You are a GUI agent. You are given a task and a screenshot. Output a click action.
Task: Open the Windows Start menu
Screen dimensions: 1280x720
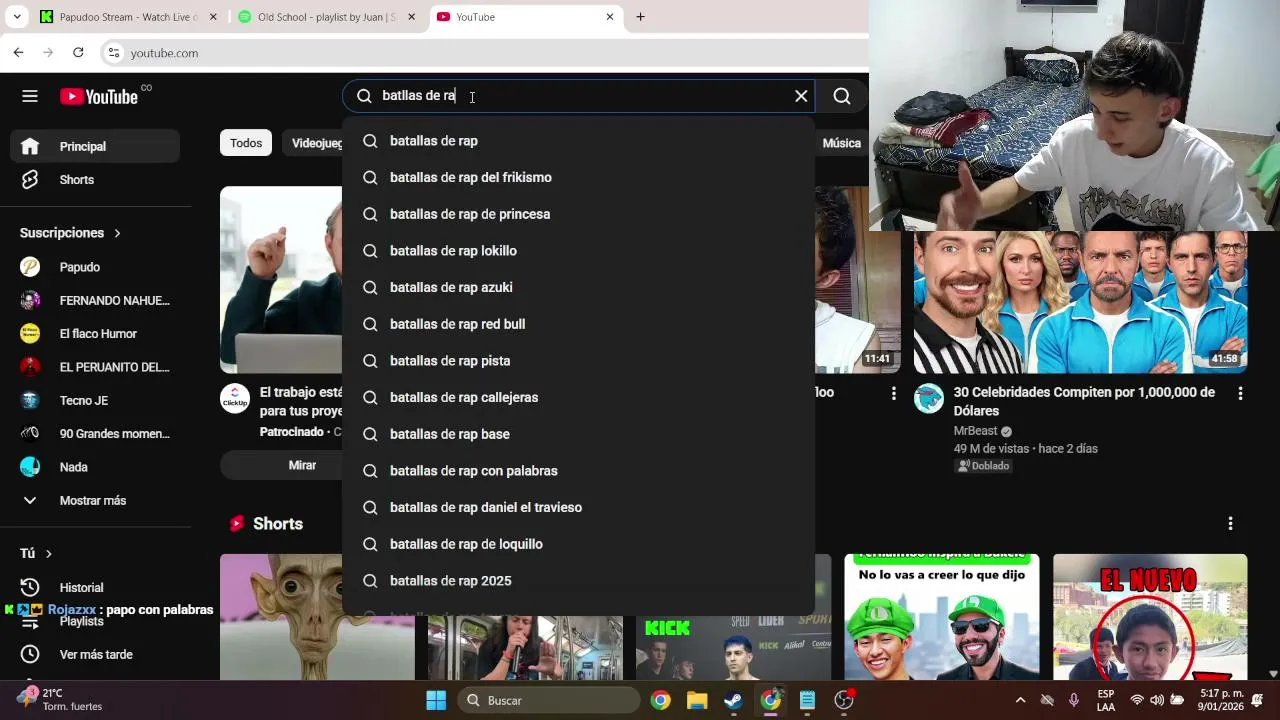(436, 700)
